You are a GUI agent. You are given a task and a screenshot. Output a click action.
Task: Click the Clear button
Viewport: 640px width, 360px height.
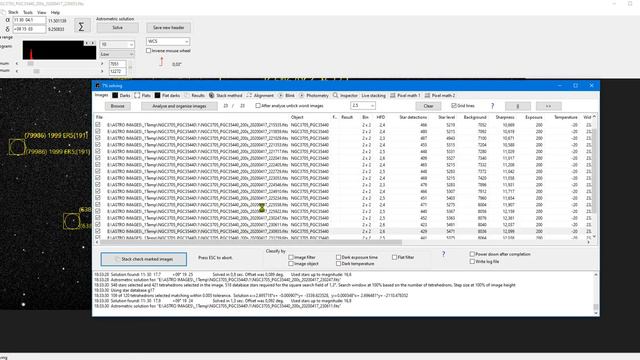(x=428, y=106)
